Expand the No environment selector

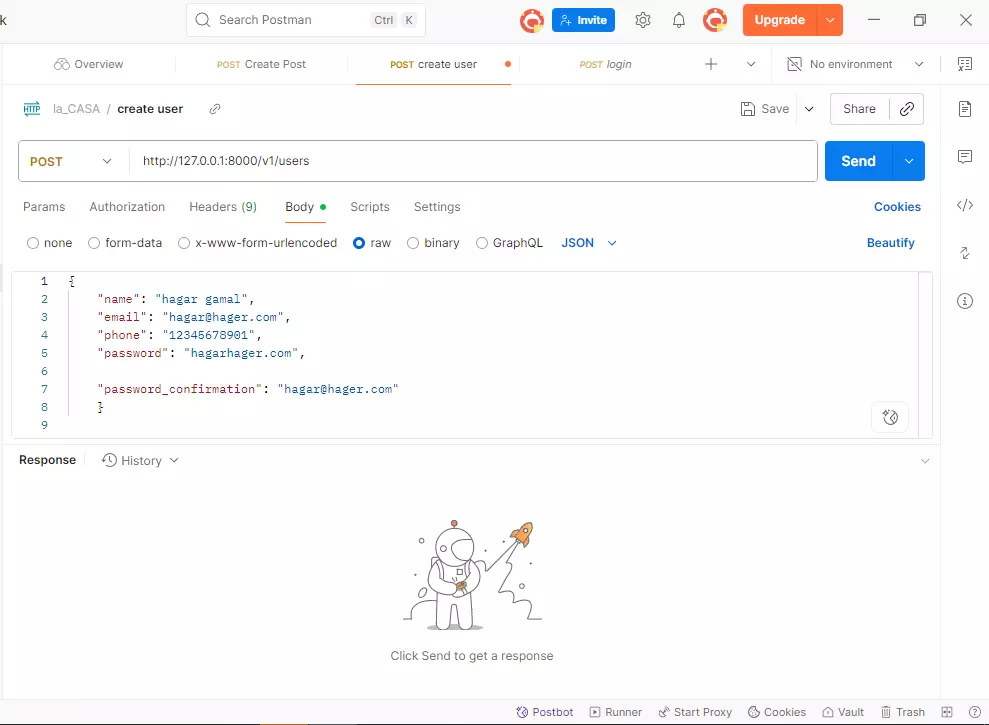(855, 63)
